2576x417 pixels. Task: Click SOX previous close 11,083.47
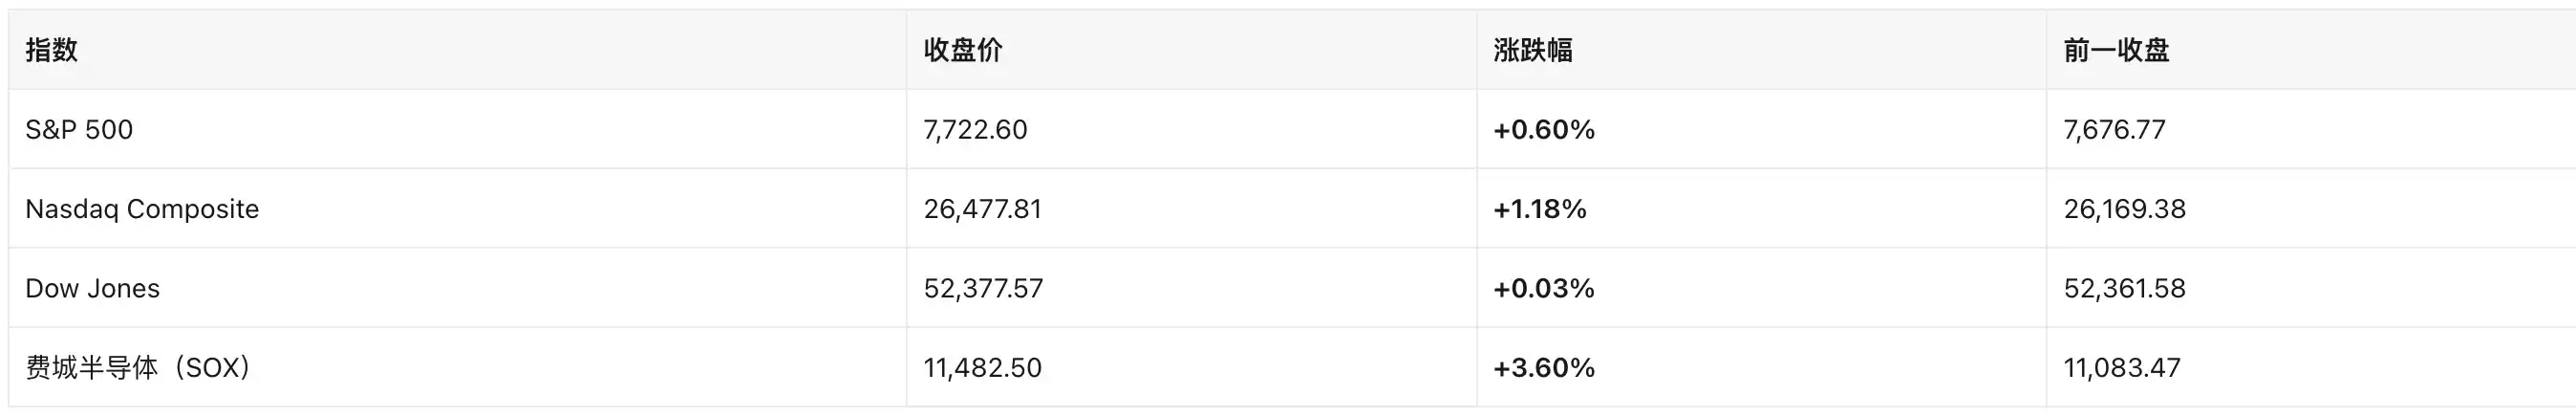2122,367
